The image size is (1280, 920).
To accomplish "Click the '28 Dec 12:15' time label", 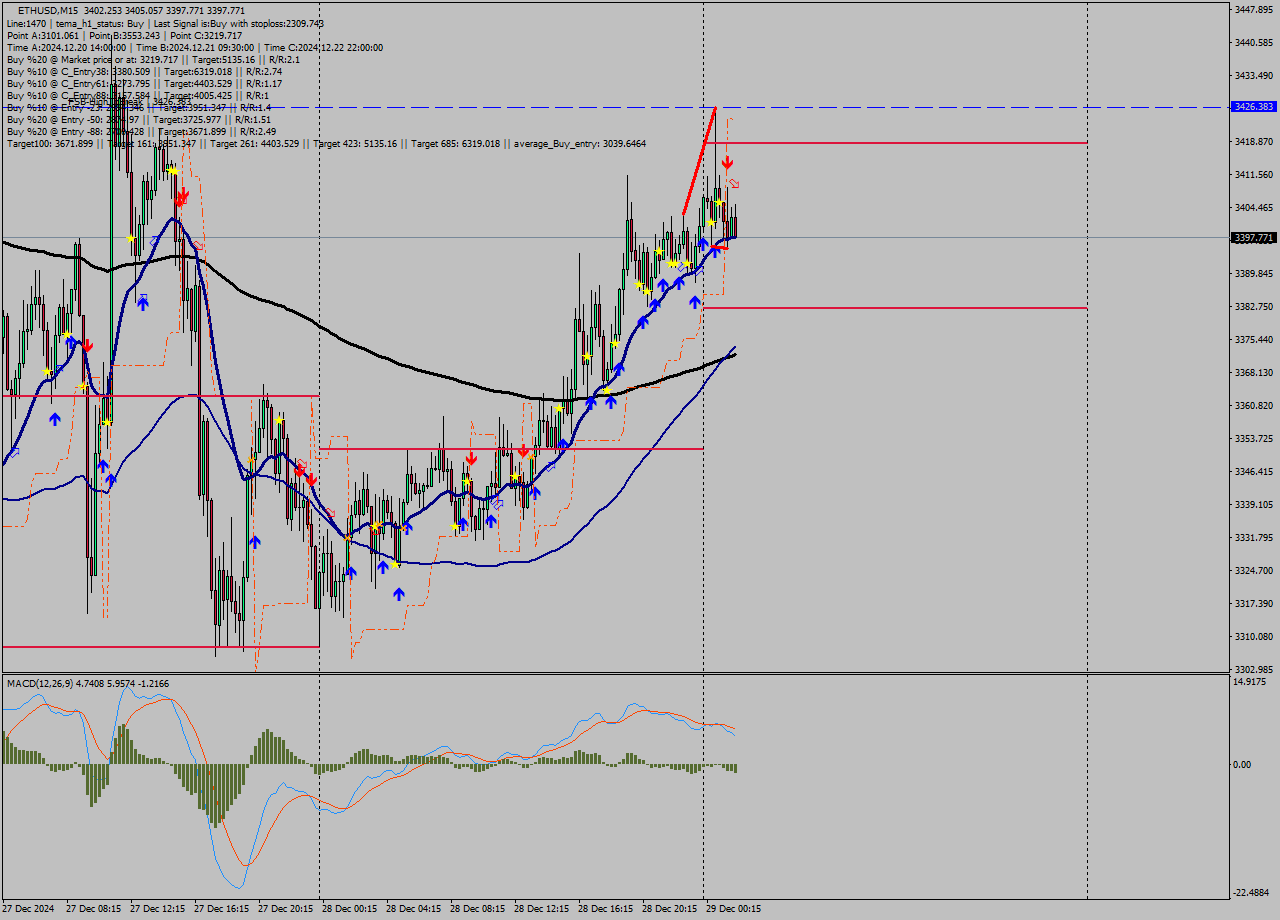I will (542, 909).
